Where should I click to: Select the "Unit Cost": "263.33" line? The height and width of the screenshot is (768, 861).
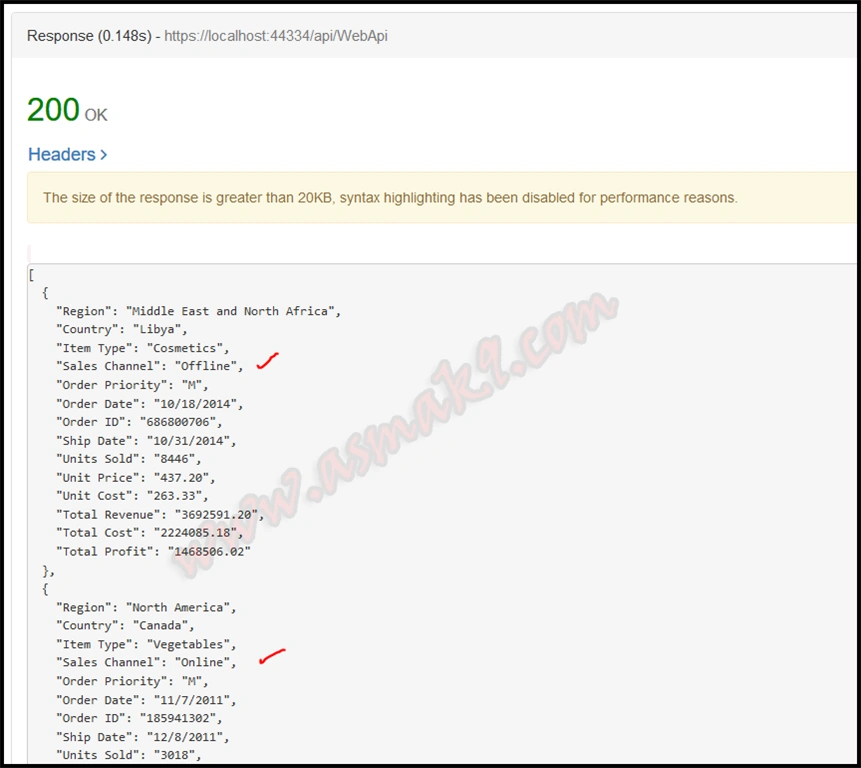coord(132,496)
